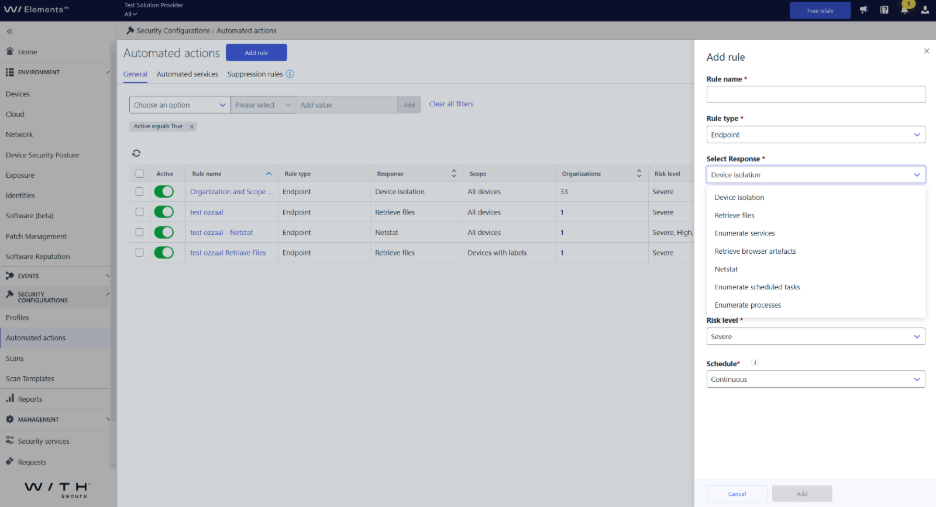Click Cancel in Add rule panel
The image size is (936, 507).
pyautogui.click(x=737, y=494)
